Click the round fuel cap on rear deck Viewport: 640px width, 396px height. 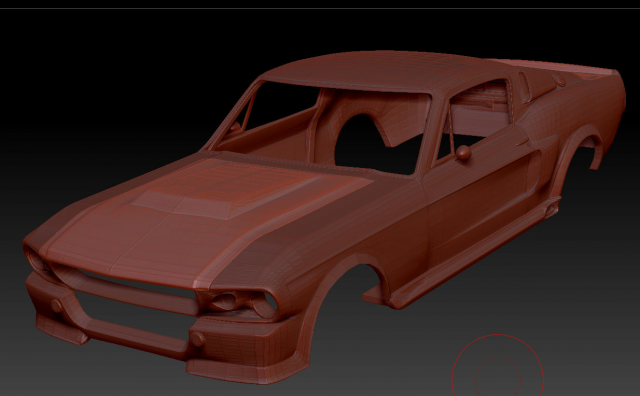pos(559,79)
